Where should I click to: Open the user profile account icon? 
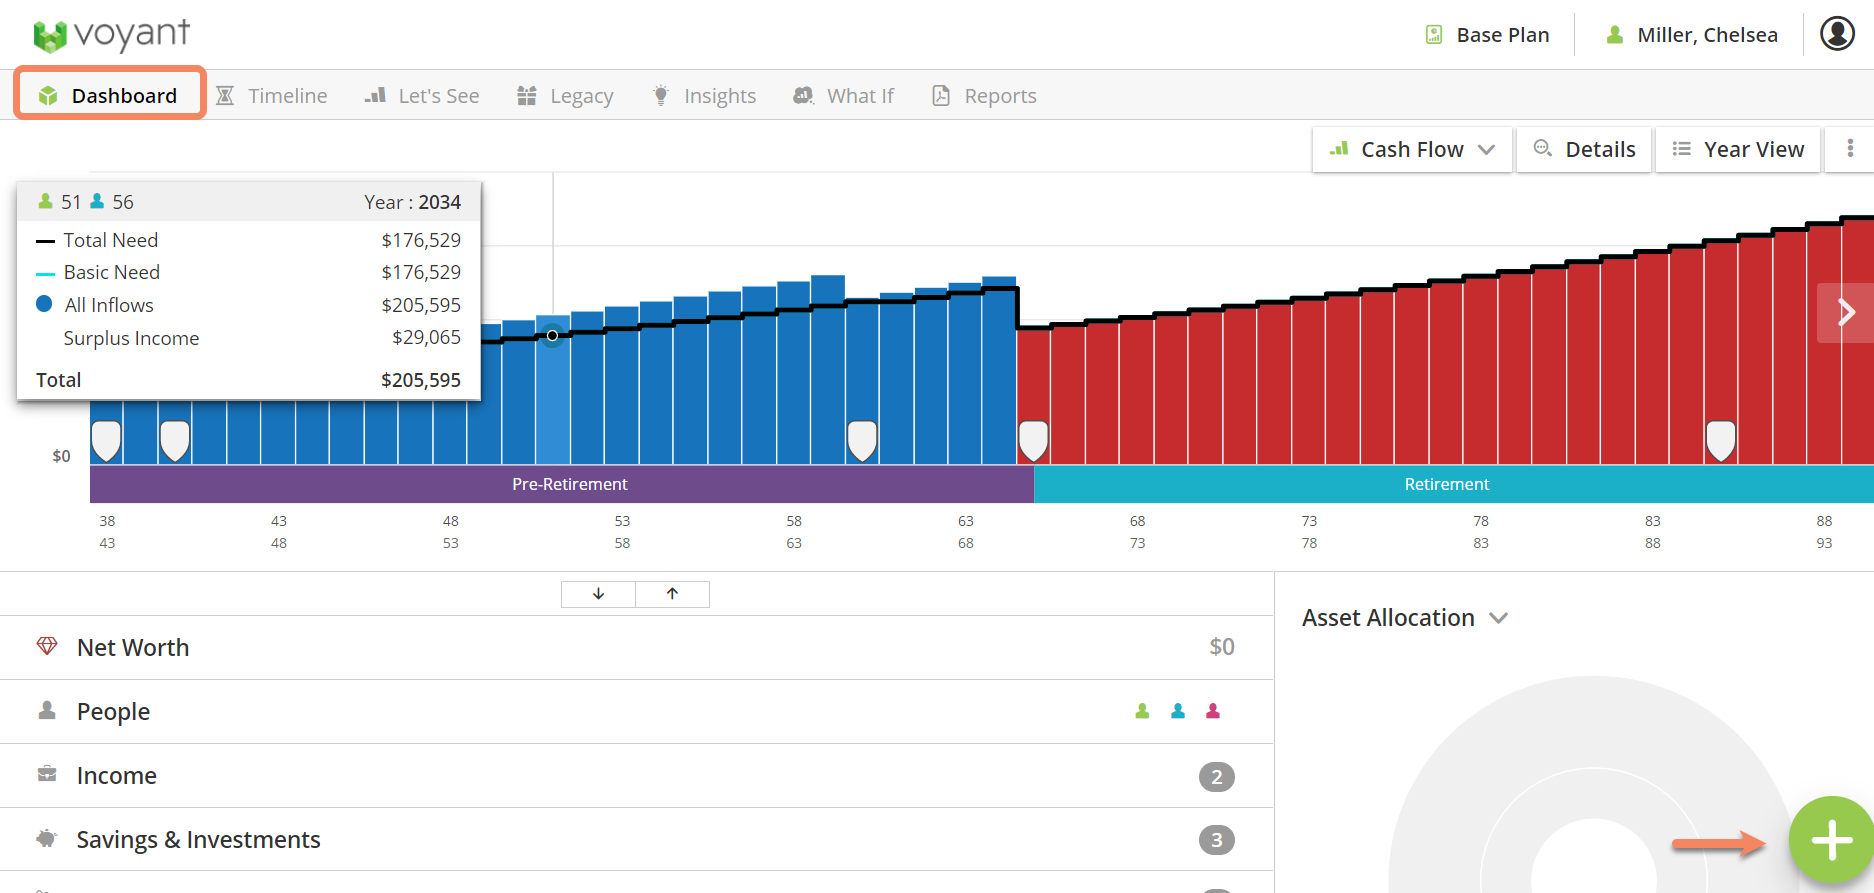point(1837,34)
